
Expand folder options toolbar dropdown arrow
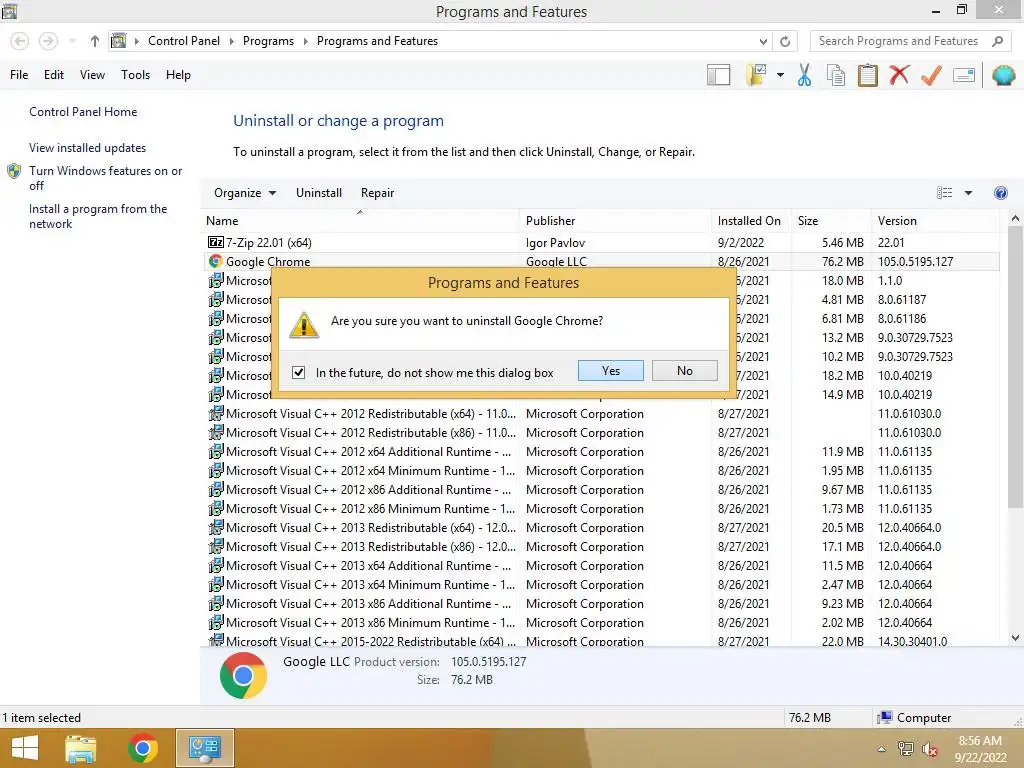click(780, 75)
